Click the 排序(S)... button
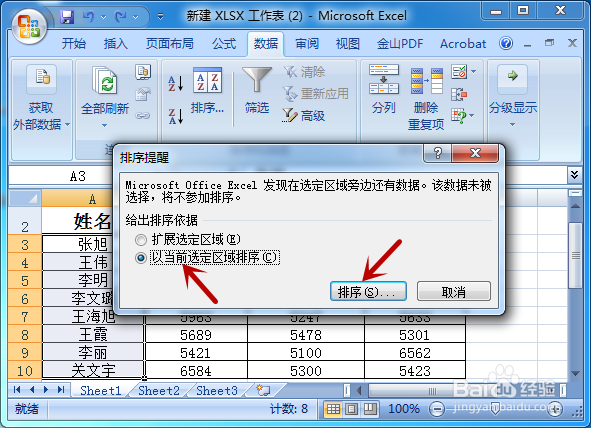Image resolution: width=591 pixels, height=428 pixels. (368, 291)
